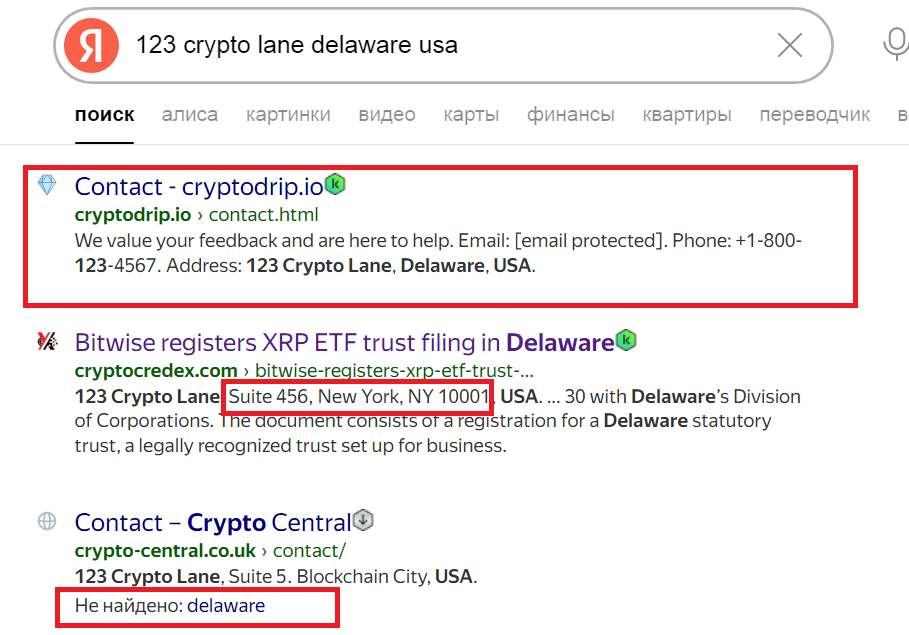The height and width of the screenshot is (635, 909).
Task: Click the cryptodrip.io diamond favicon
Action: pos(47,185)
